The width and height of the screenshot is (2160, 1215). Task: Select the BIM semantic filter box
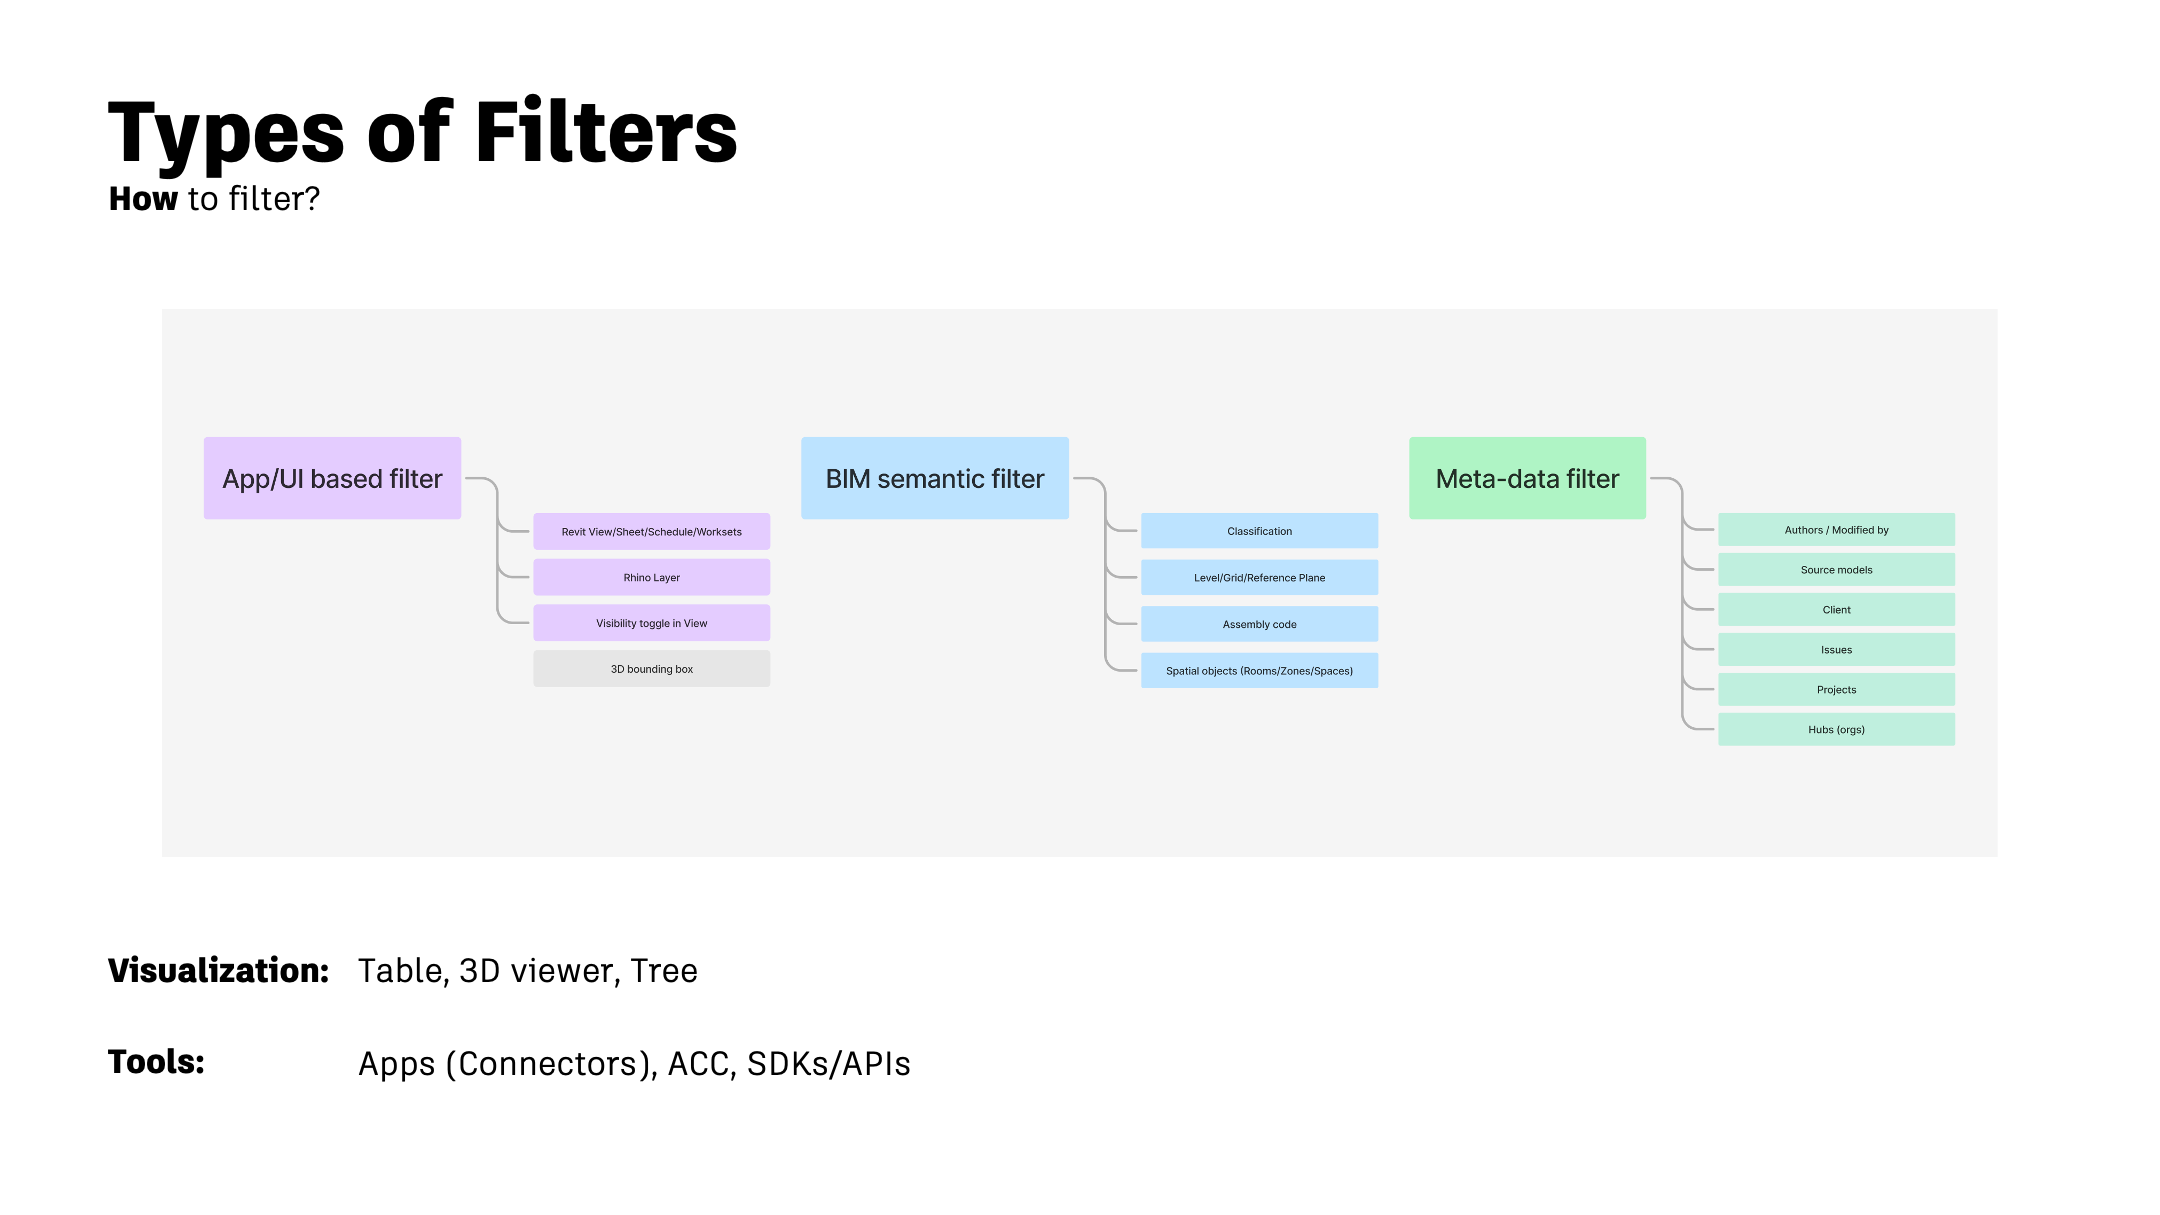coord(935,478)
